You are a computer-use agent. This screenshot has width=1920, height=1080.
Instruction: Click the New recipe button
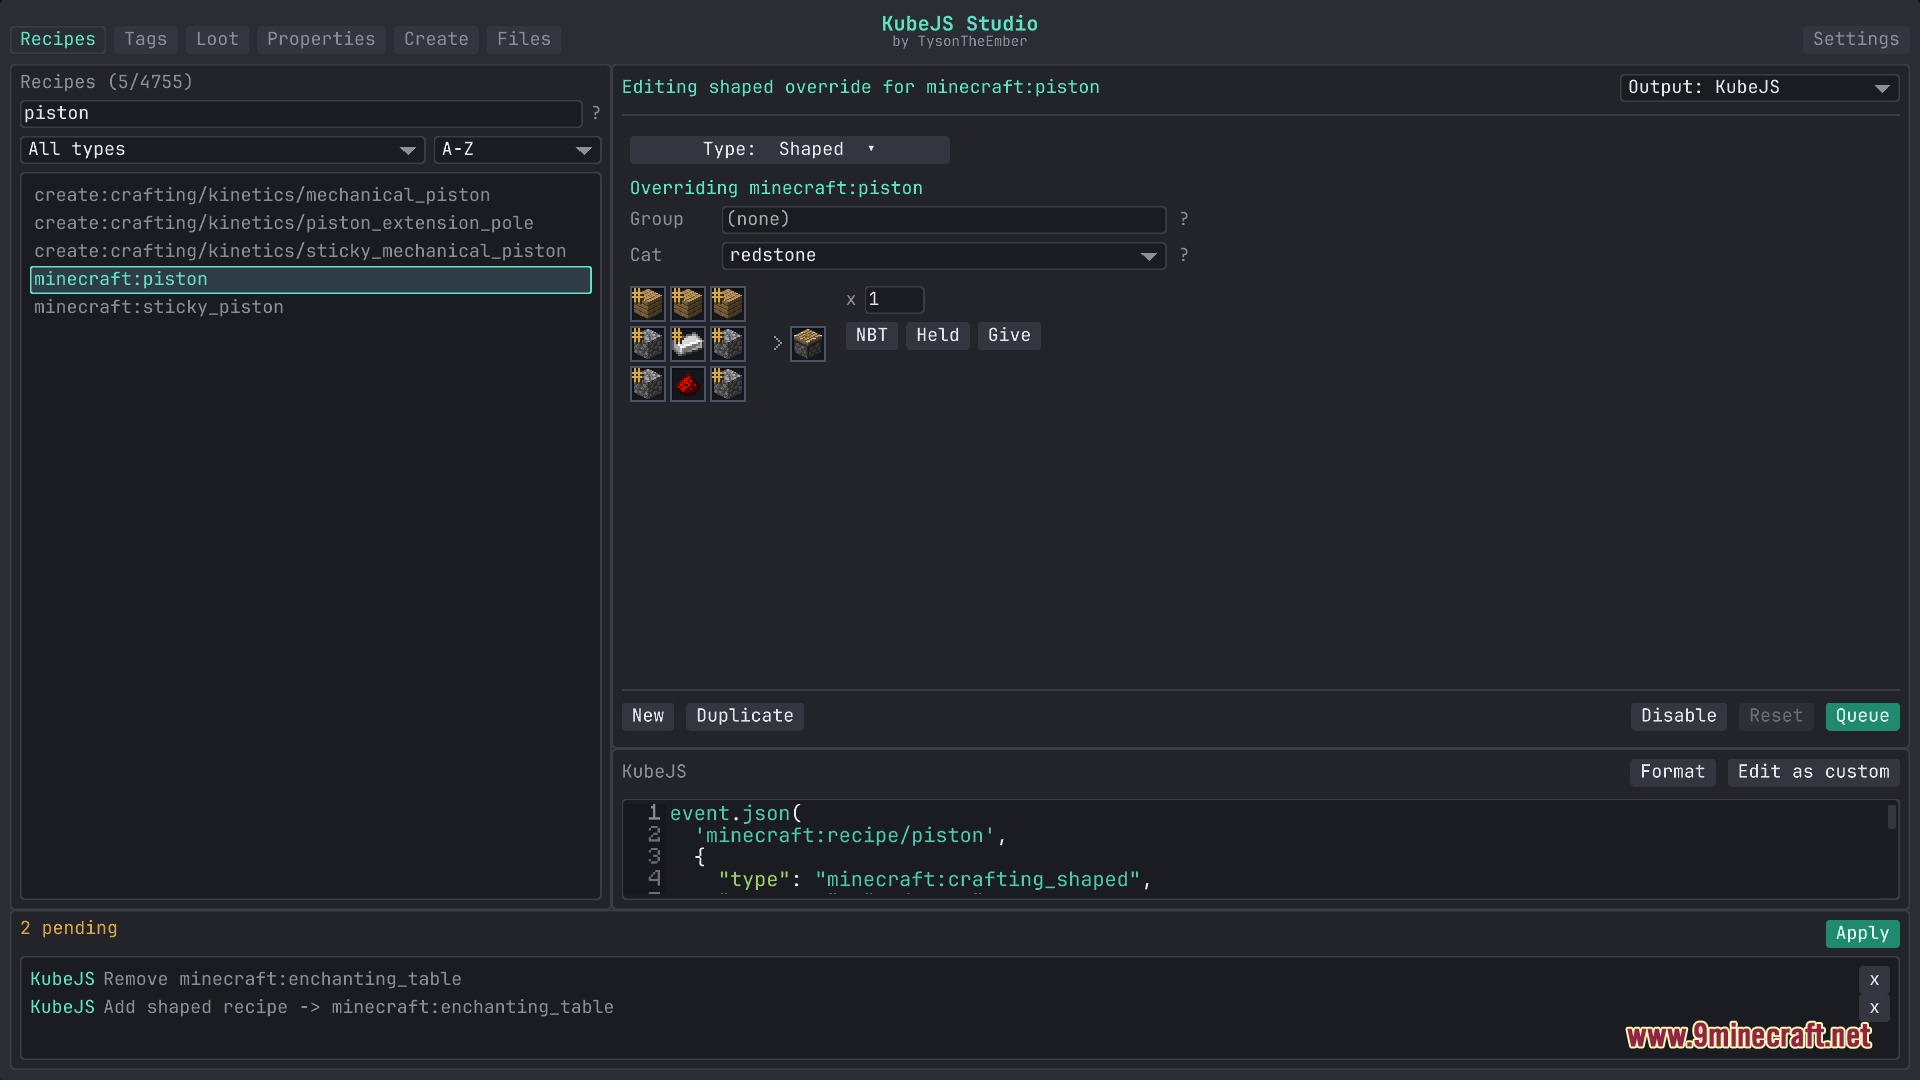[x=648, y=716]
